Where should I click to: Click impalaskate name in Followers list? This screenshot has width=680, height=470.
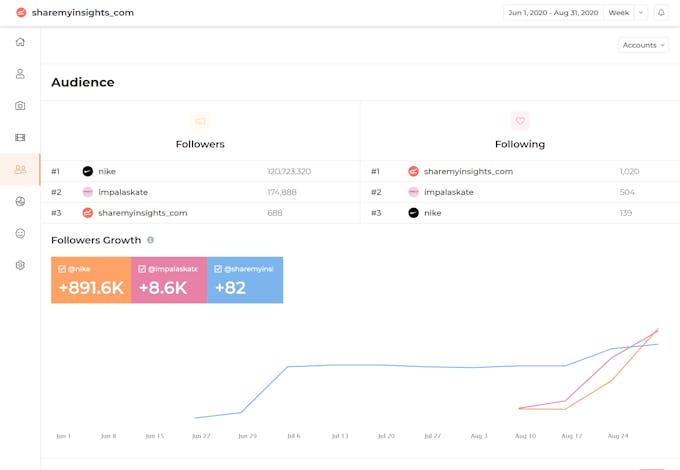123,192
